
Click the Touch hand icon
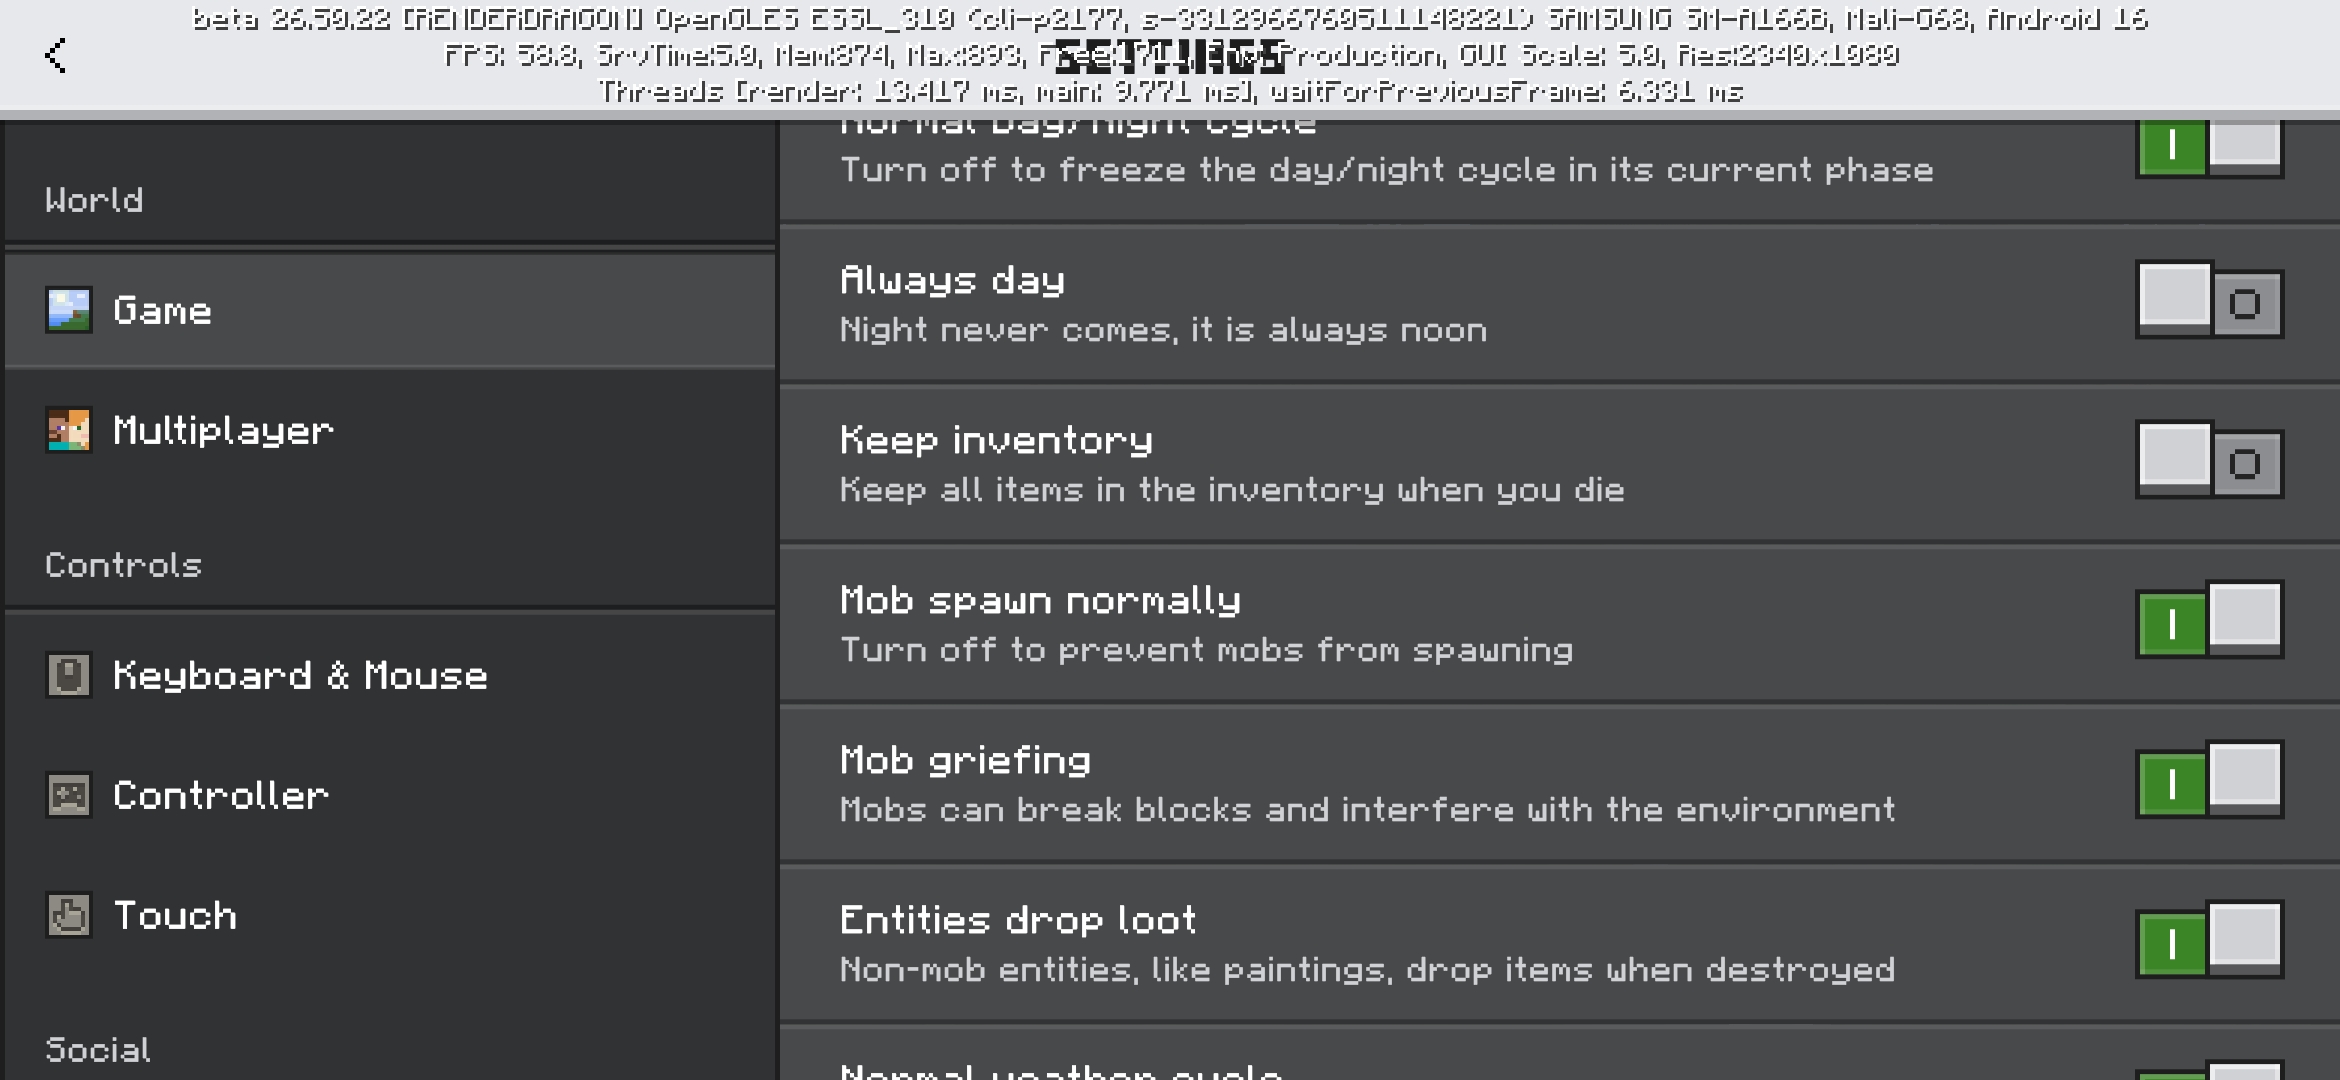(69, 915)
